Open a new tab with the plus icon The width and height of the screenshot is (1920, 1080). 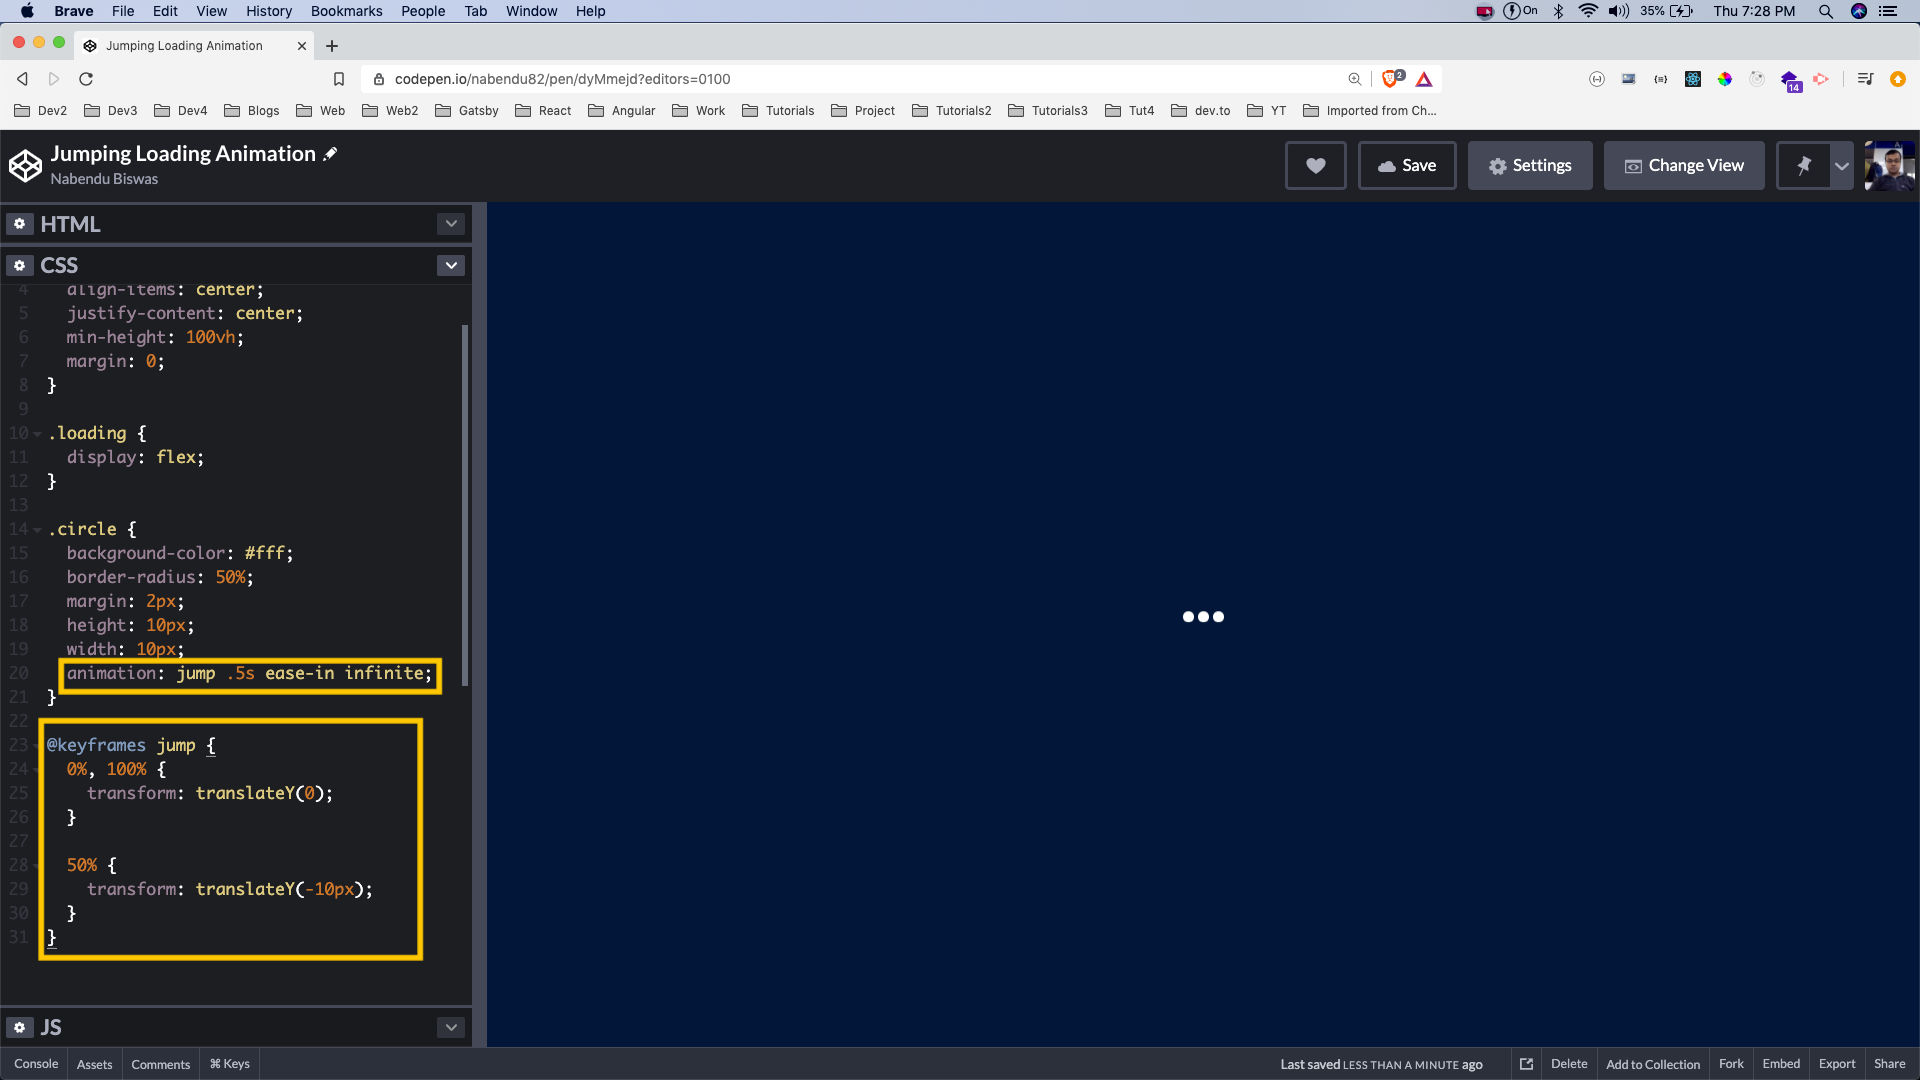click(332, 46)
